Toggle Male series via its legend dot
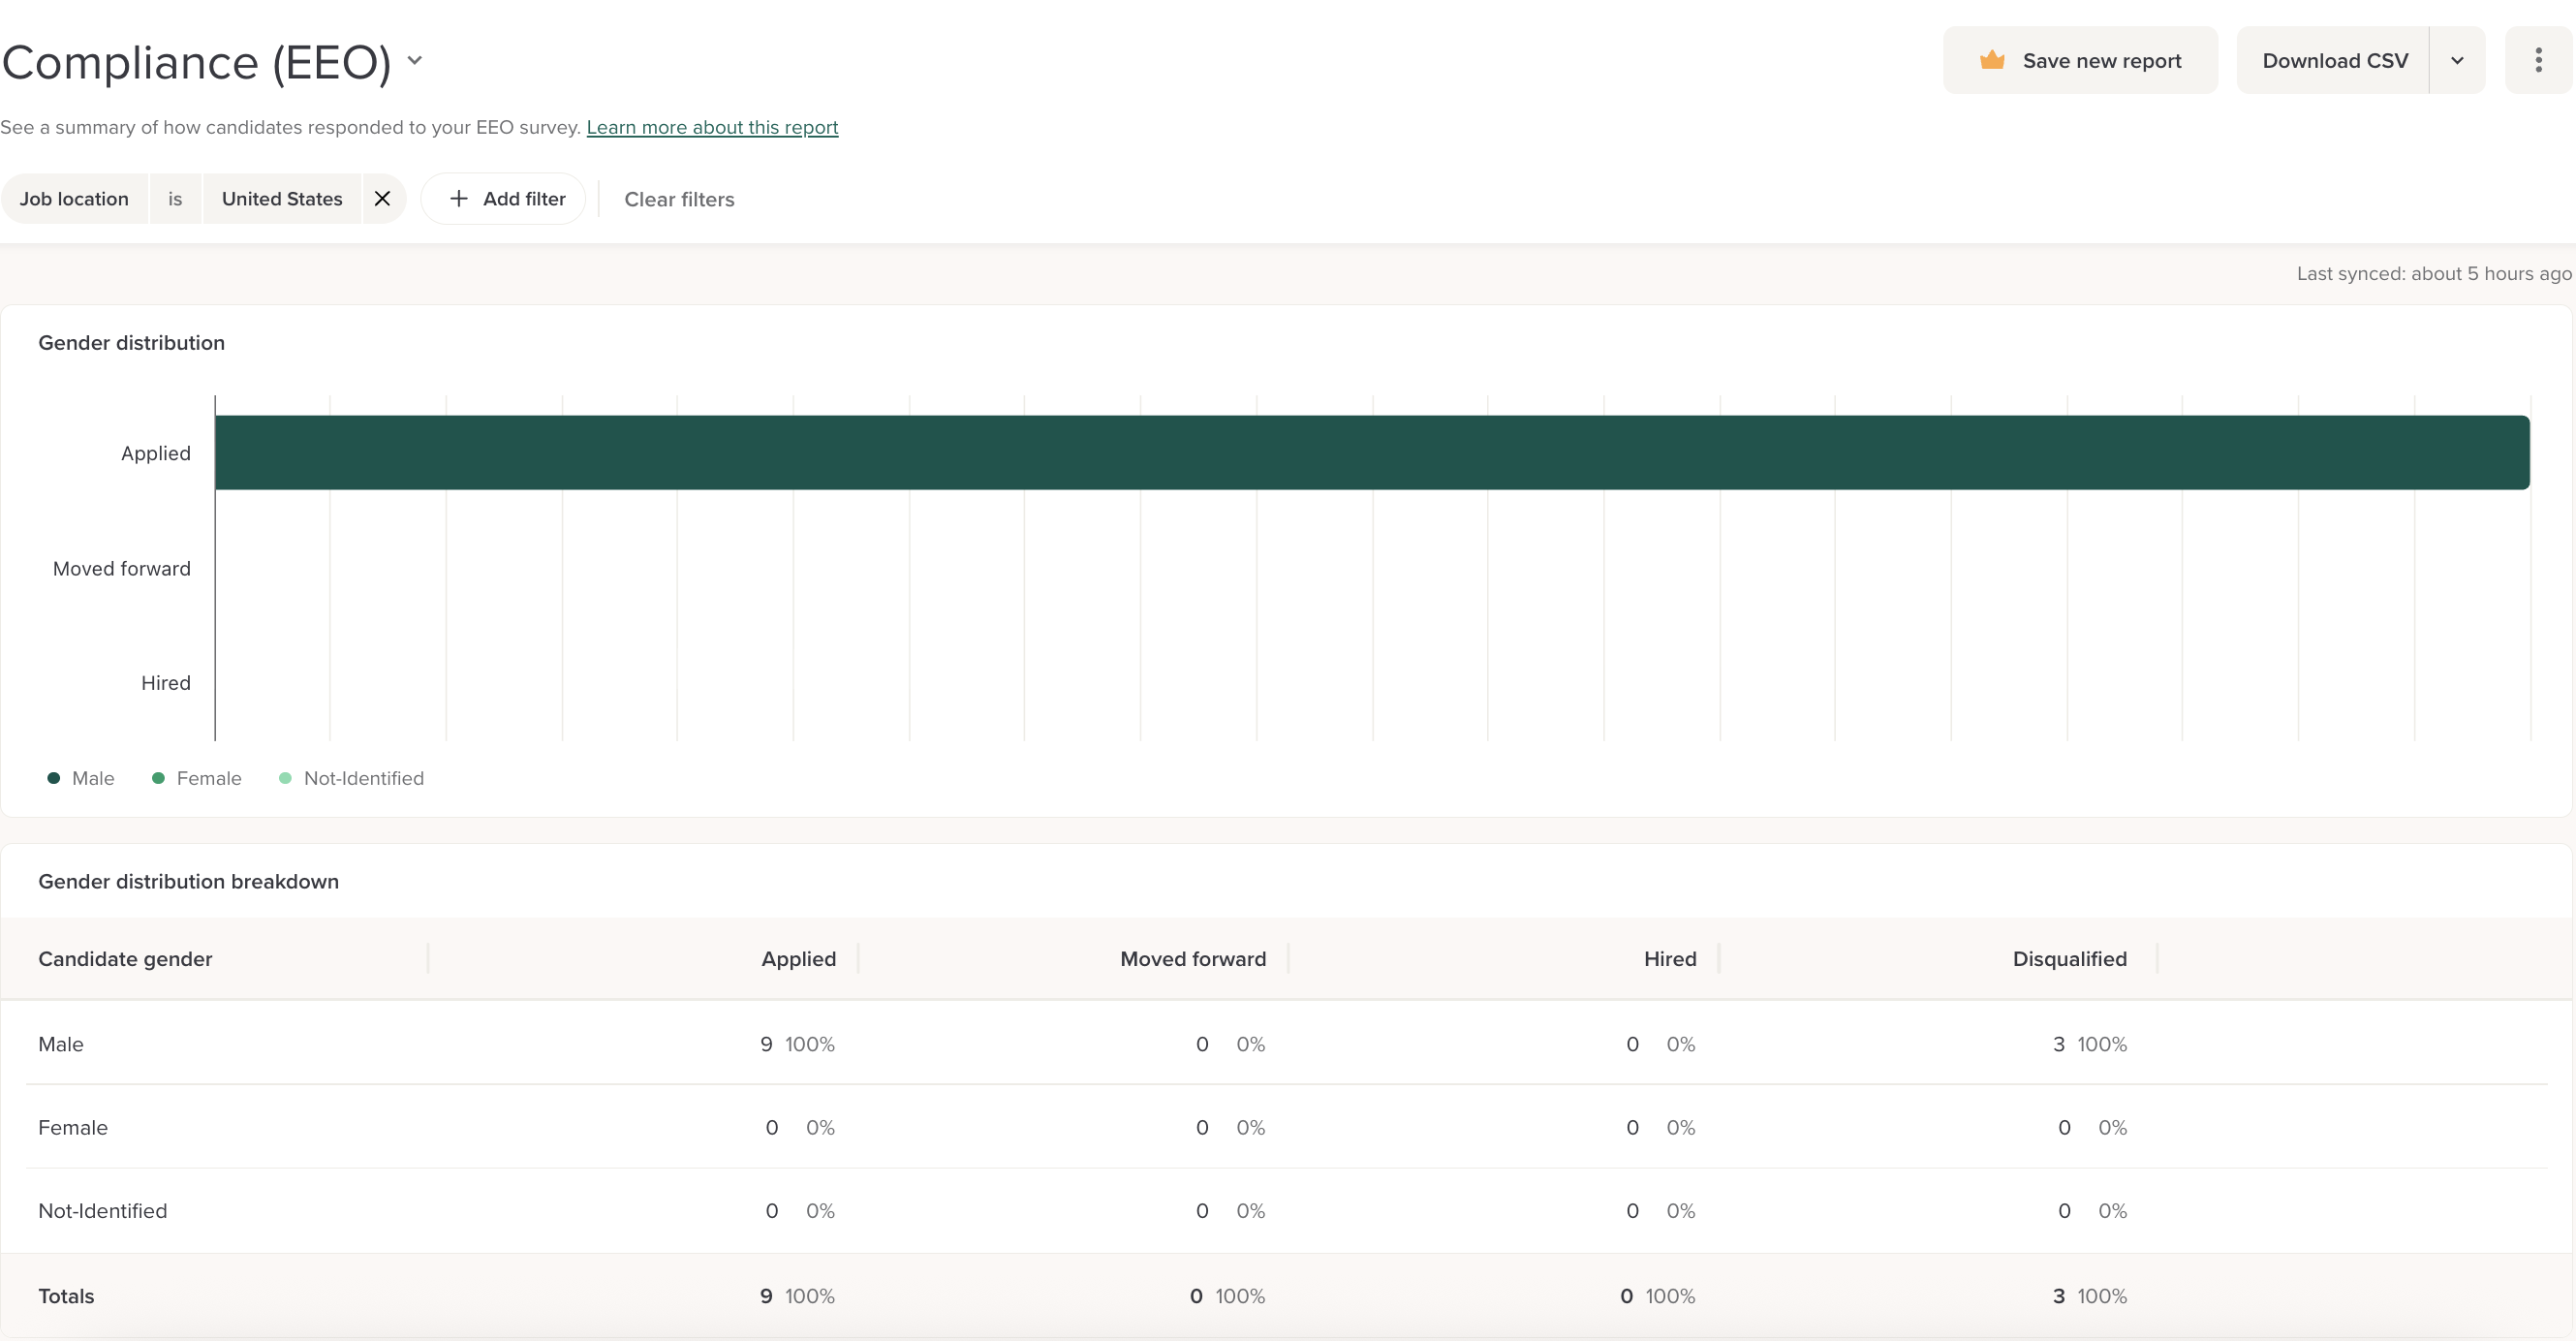Screen dimensions: 2576x1341 tap(54, 778)
